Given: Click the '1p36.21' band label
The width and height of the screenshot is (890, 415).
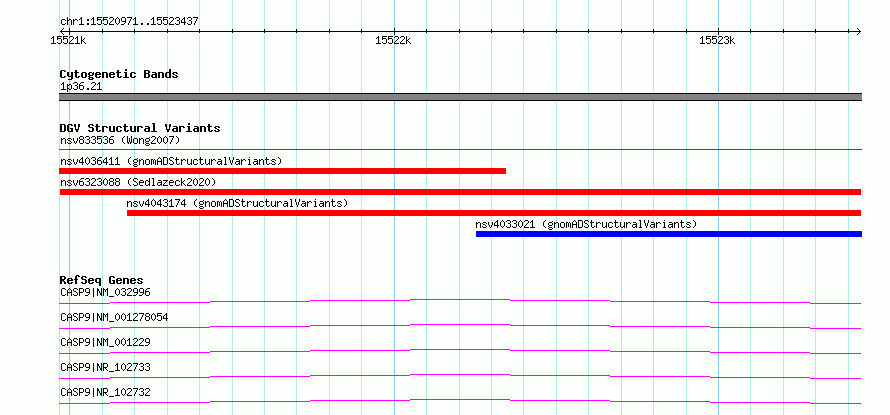Looking at the screenshot, I should click(x=81, y=87).
